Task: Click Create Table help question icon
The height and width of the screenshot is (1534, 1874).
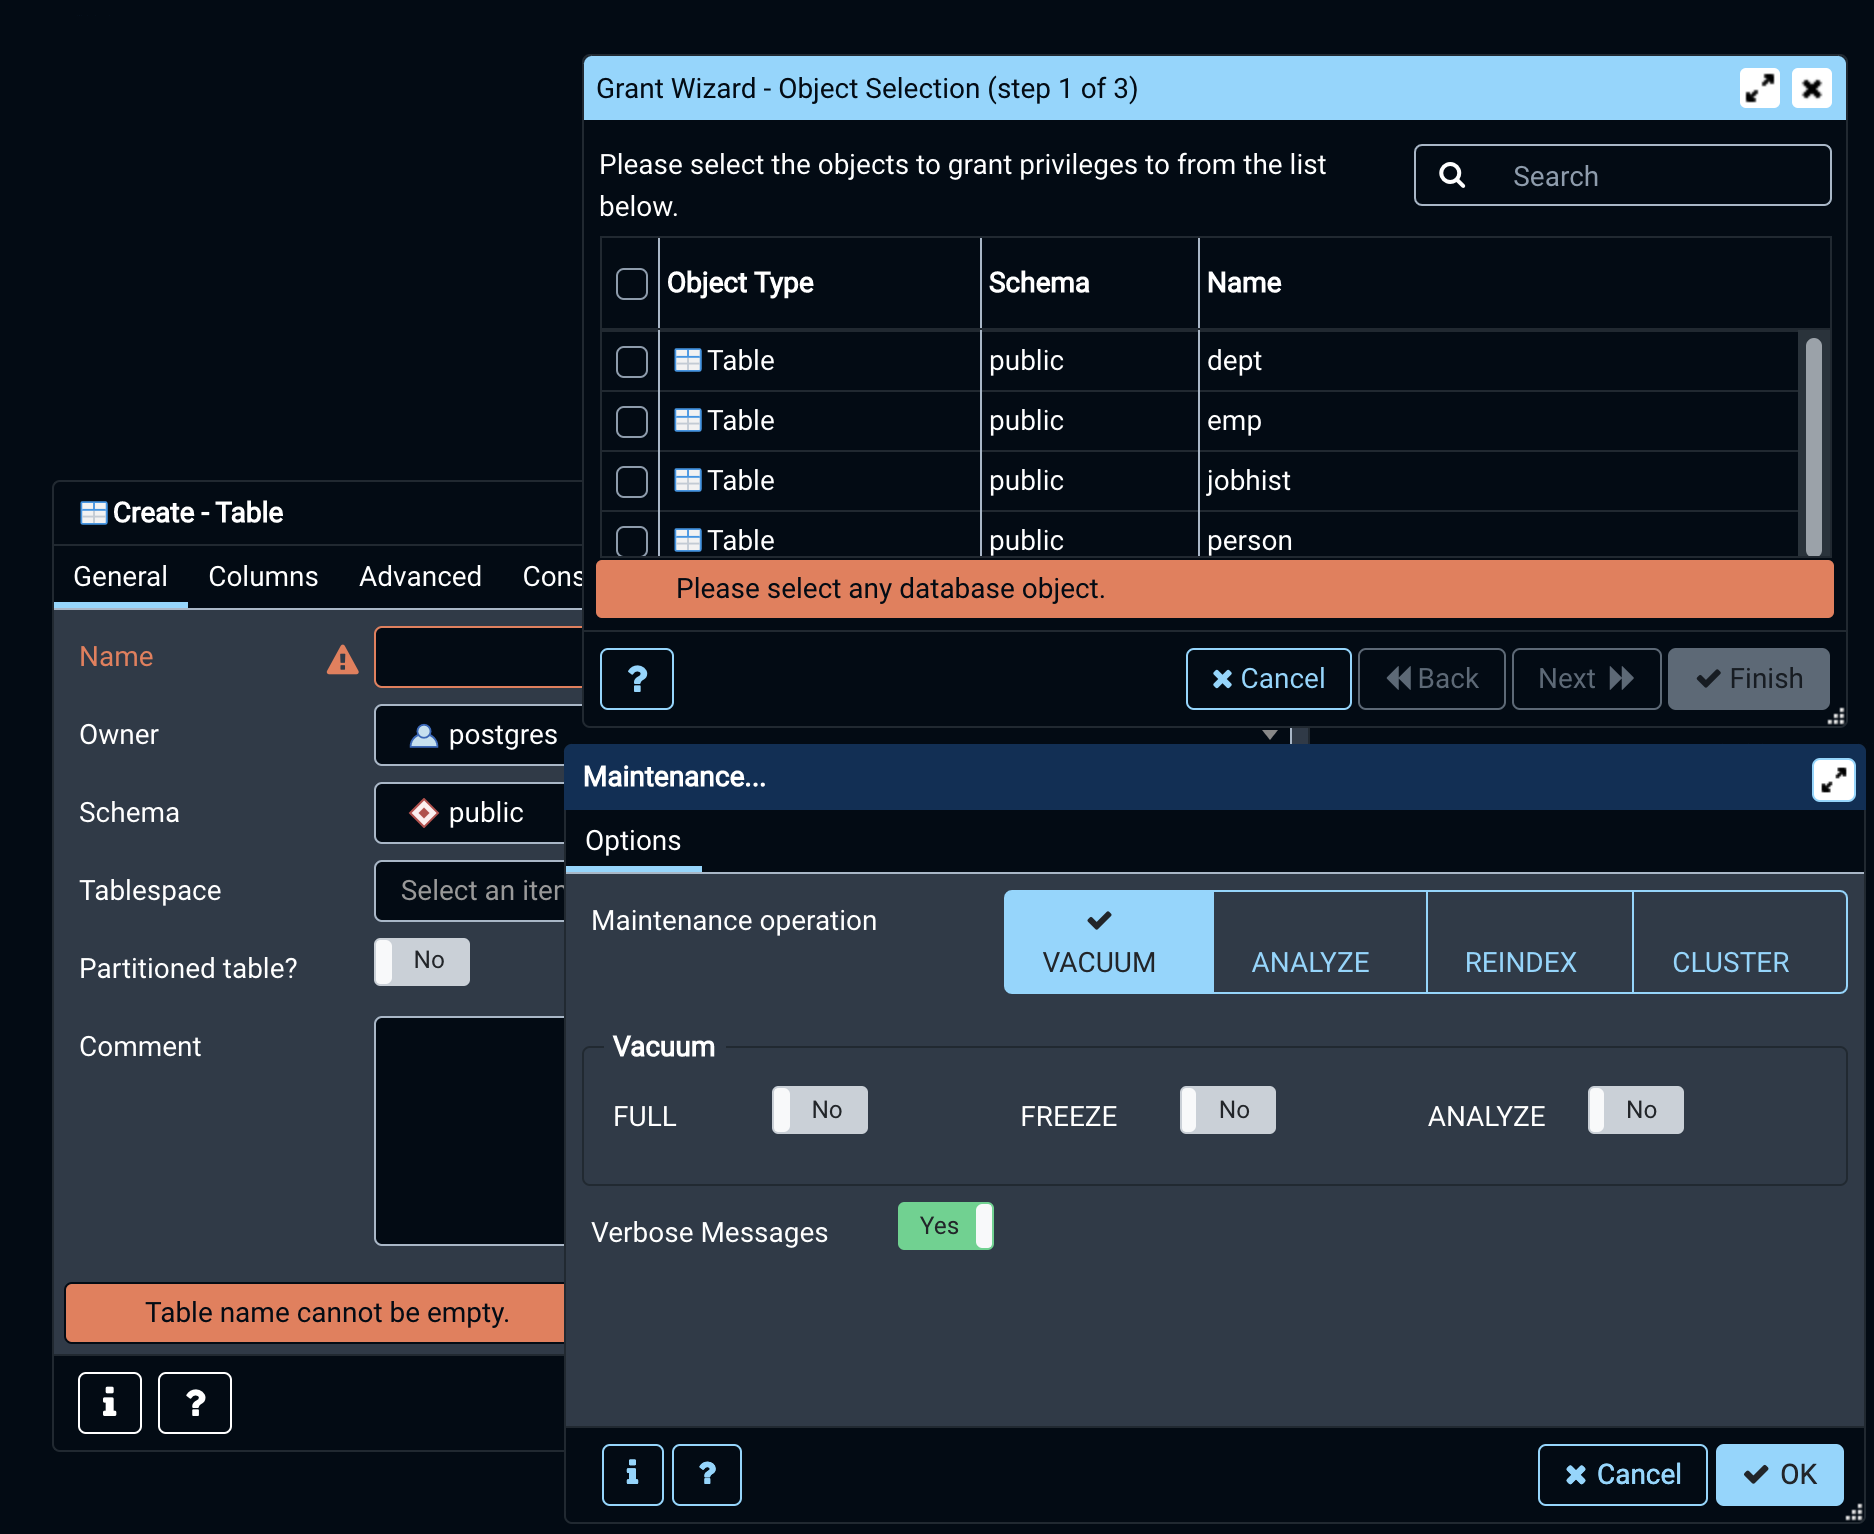Action: (x=195, y=1403)
